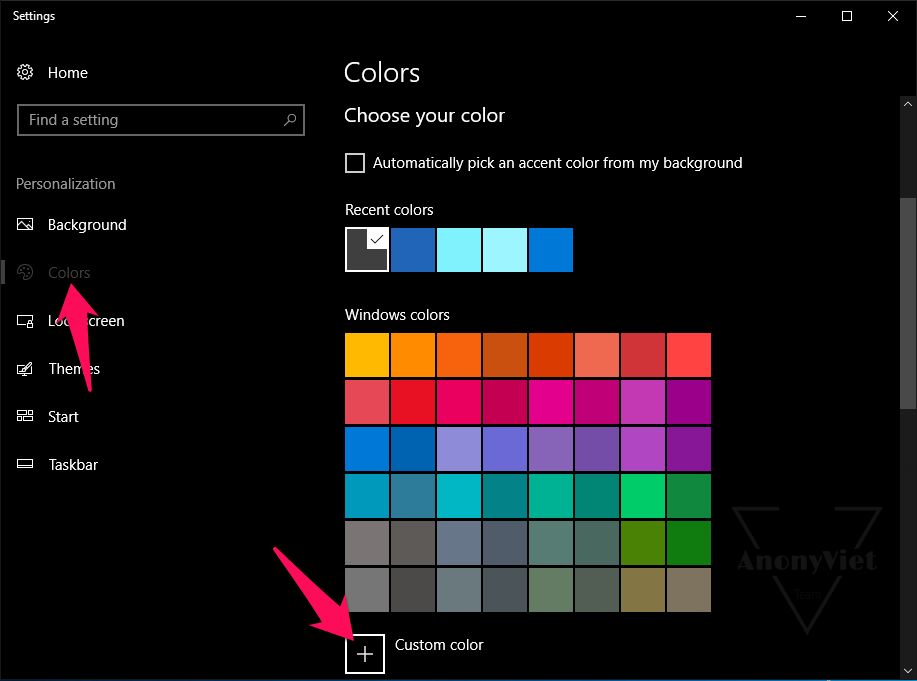Click the search magnifier icon
The width and height of the screenshot is (917, 681).
(290, 120)
